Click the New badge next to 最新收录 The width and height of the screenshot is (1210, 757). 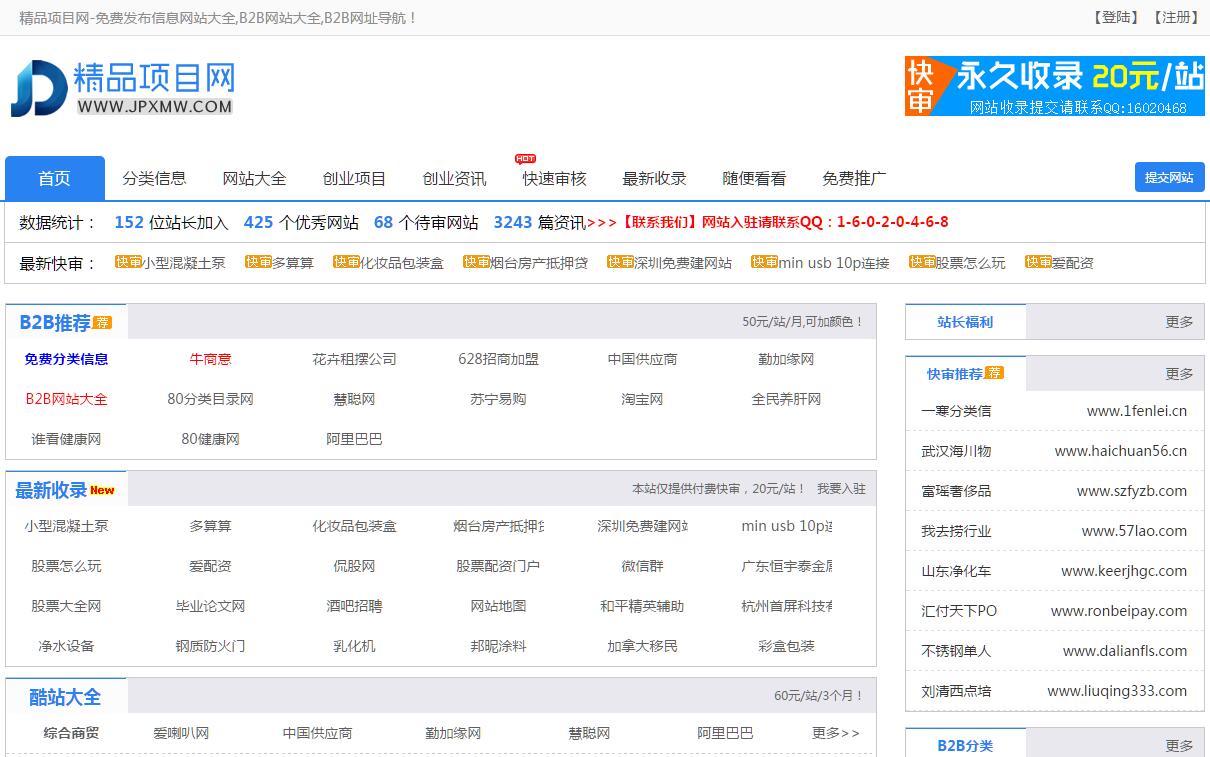click(102, 490)
